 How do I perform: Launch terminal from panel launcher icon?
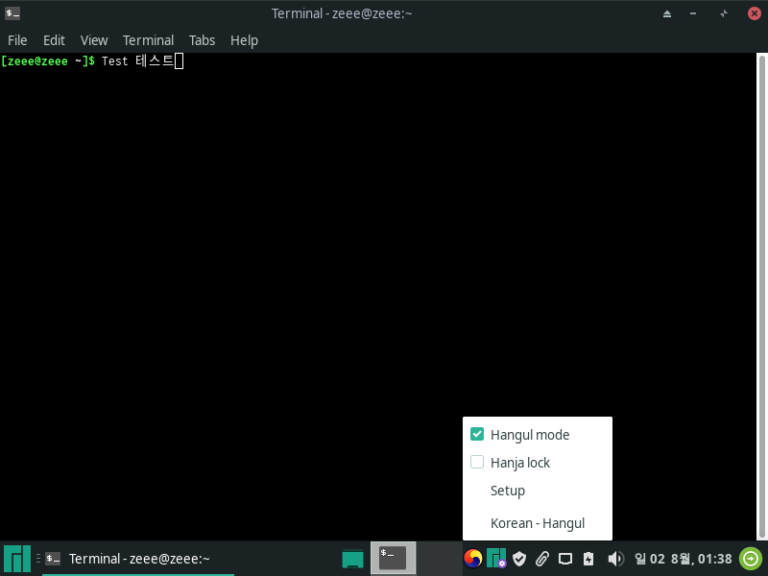click(x=393, y=558)
